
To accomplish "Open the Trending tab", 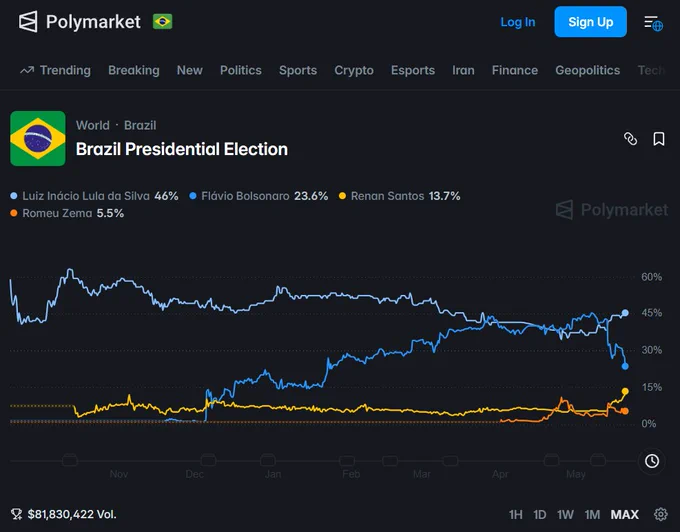I will pyautogui.click(x=56, y=70).
